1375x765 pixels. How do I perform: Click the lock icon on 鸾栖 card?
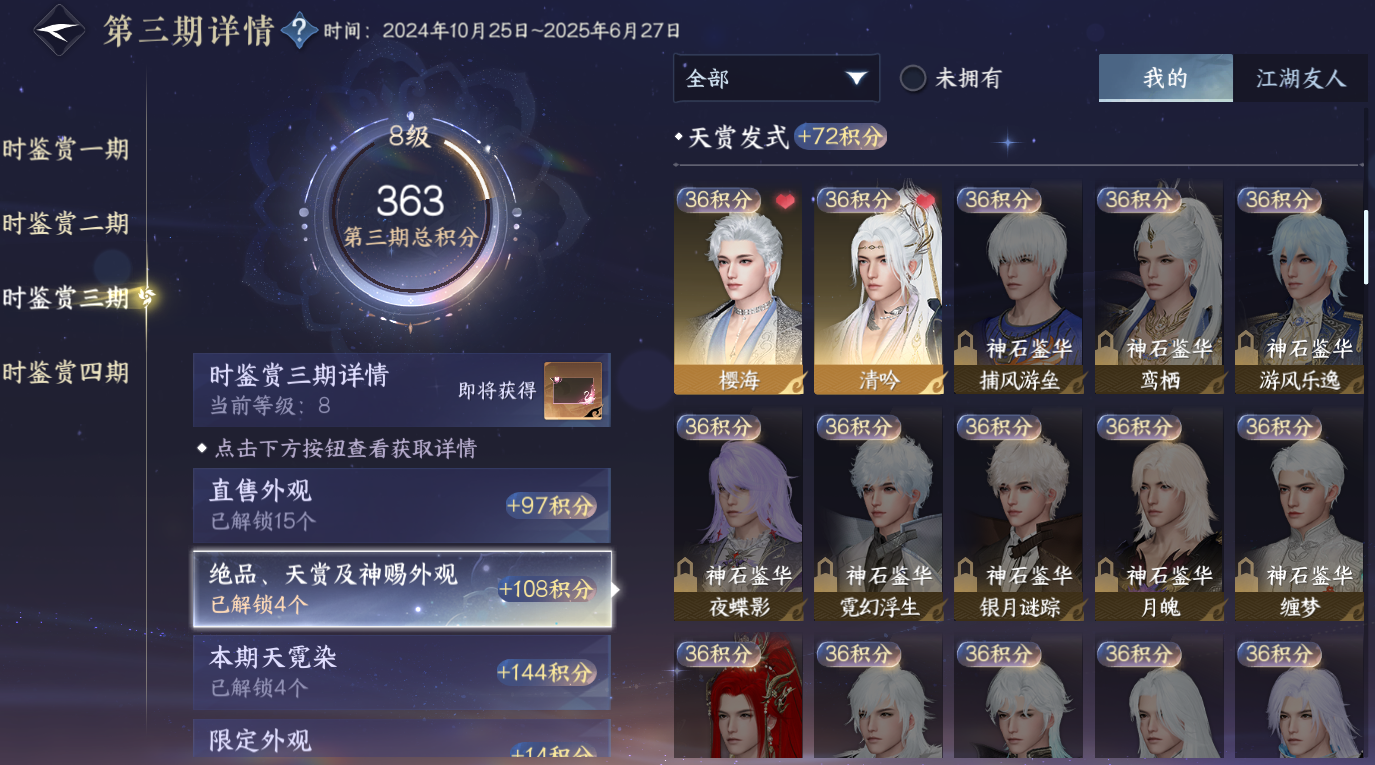click(x=1106, y=349)
